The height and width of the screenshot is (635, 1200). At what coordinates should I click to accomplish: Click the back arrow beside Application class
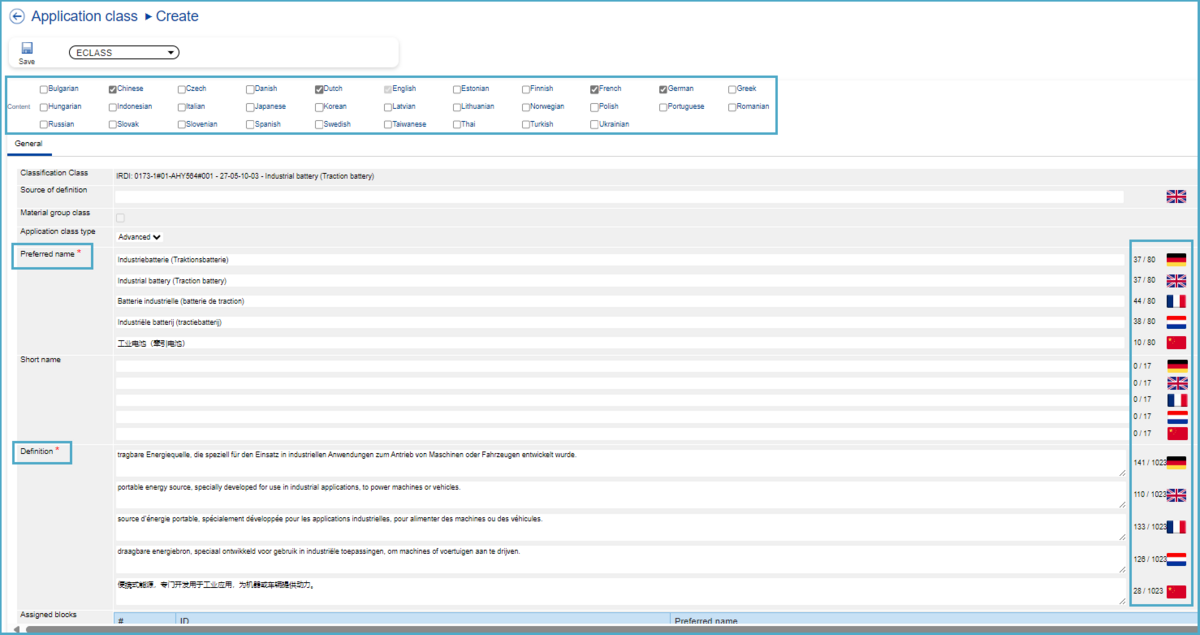16,16
